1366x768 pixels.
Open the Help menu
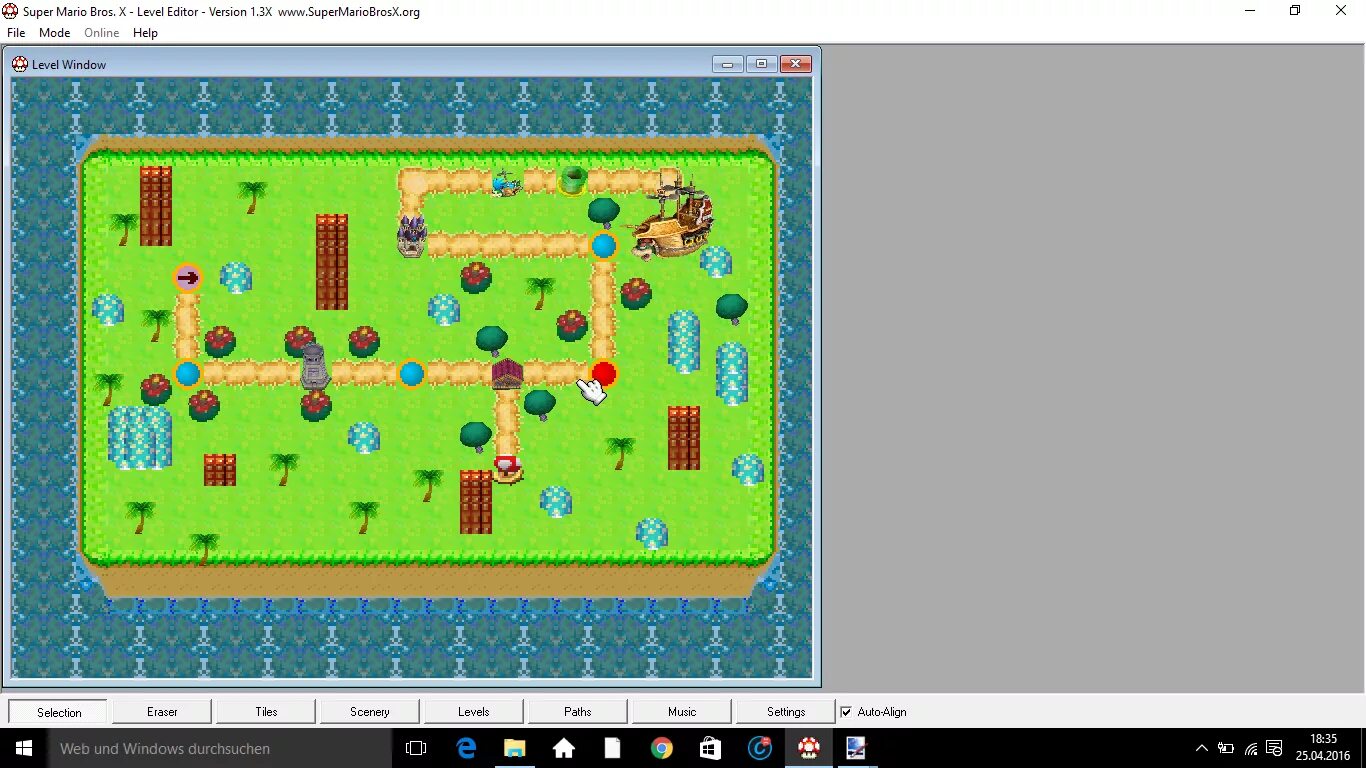pyautogui.click(x=146, y=33)
